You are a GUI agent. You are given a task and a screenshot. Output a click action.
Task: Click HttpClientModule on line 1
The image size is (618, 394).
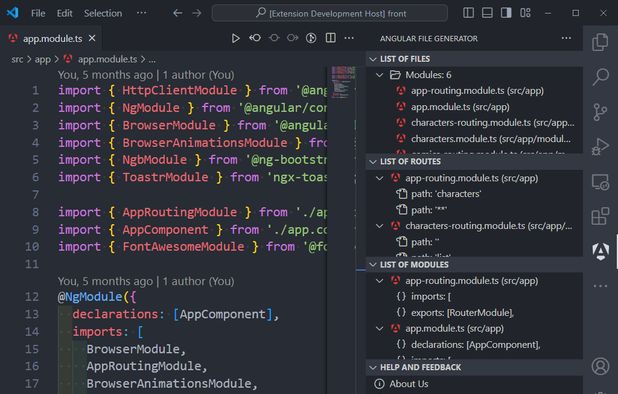tap(179, 90)
